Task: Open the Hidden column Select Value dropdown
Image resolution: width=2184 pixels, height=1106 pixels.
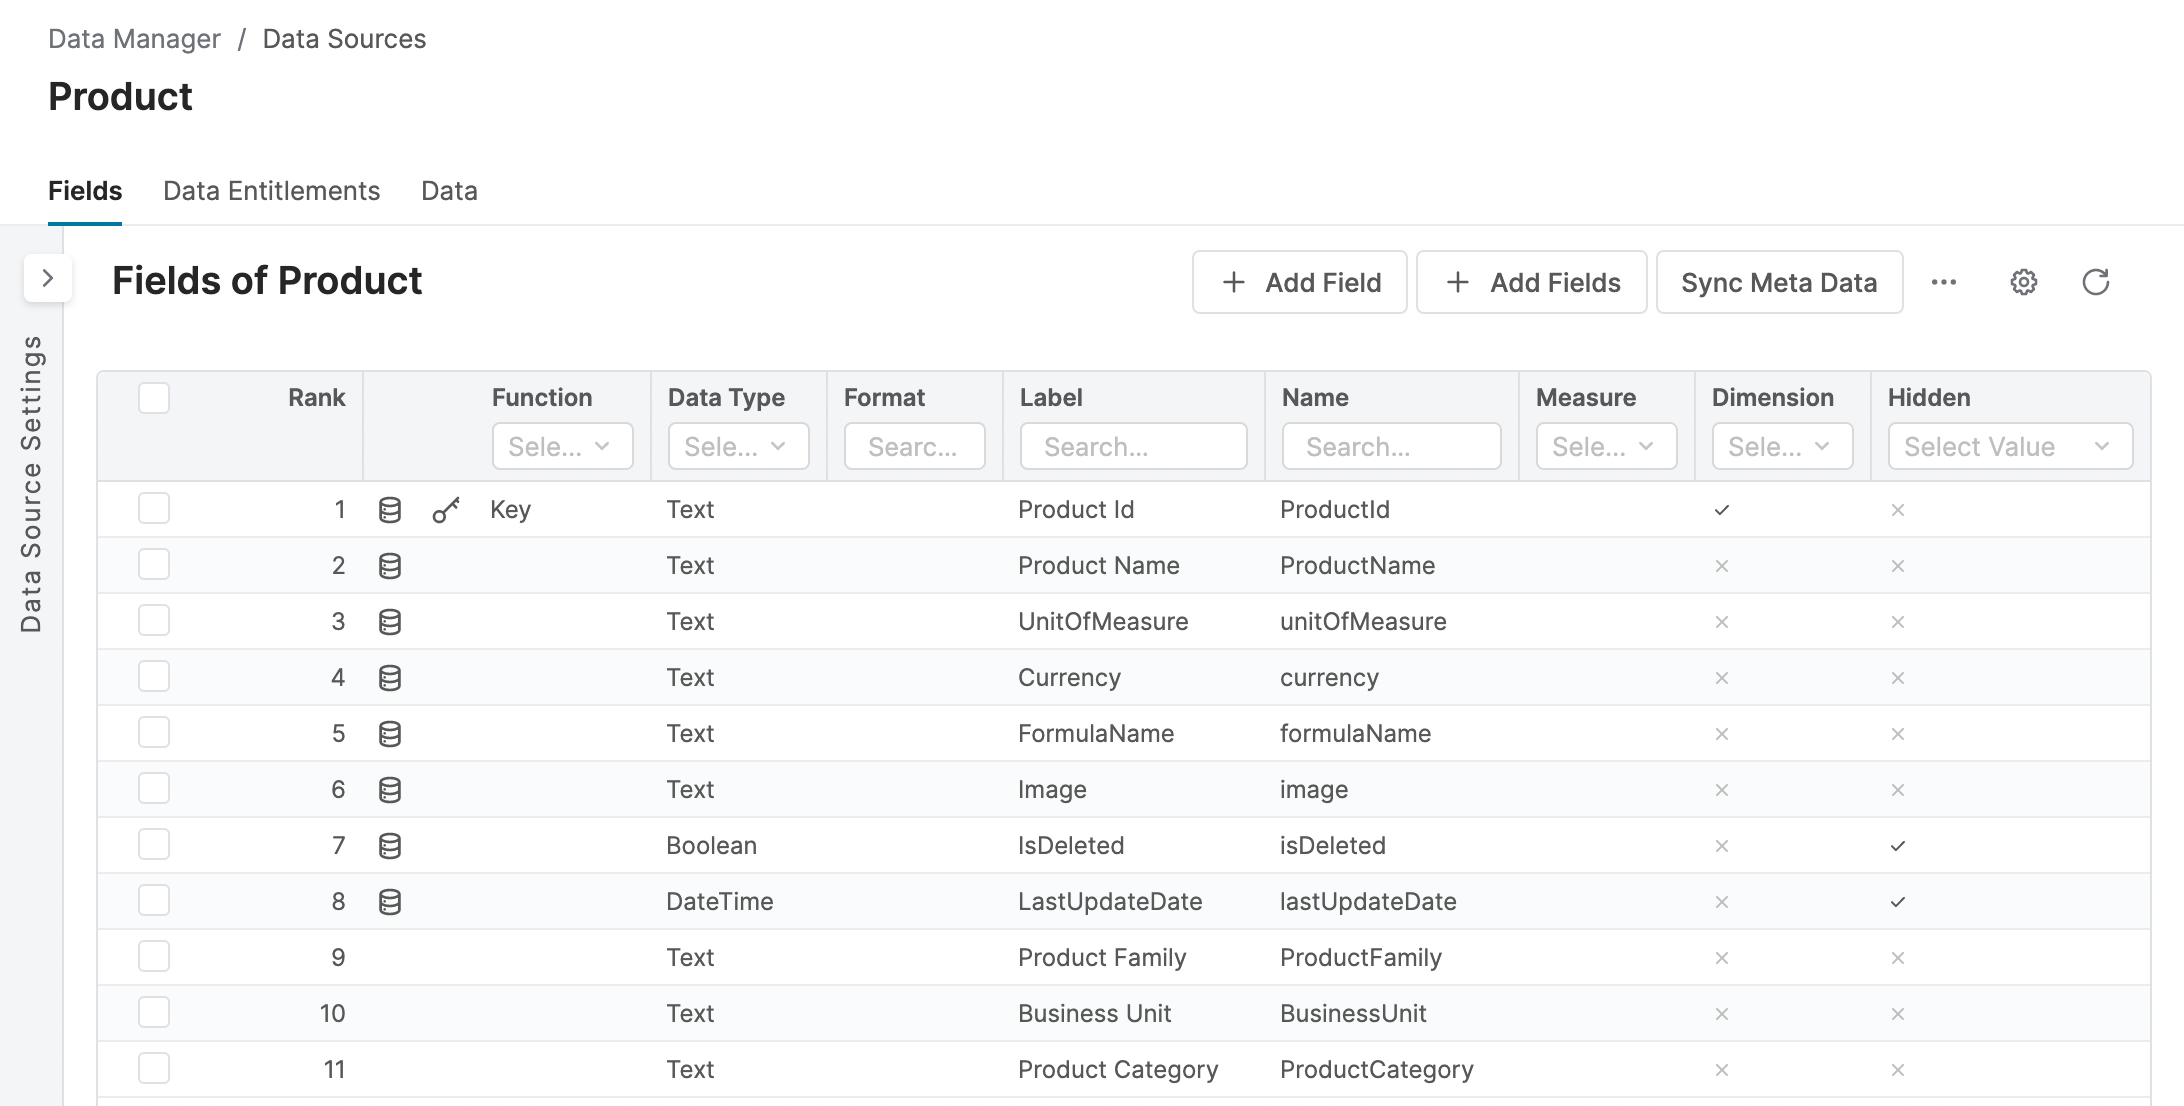Action: click(x=2008, y=446)
